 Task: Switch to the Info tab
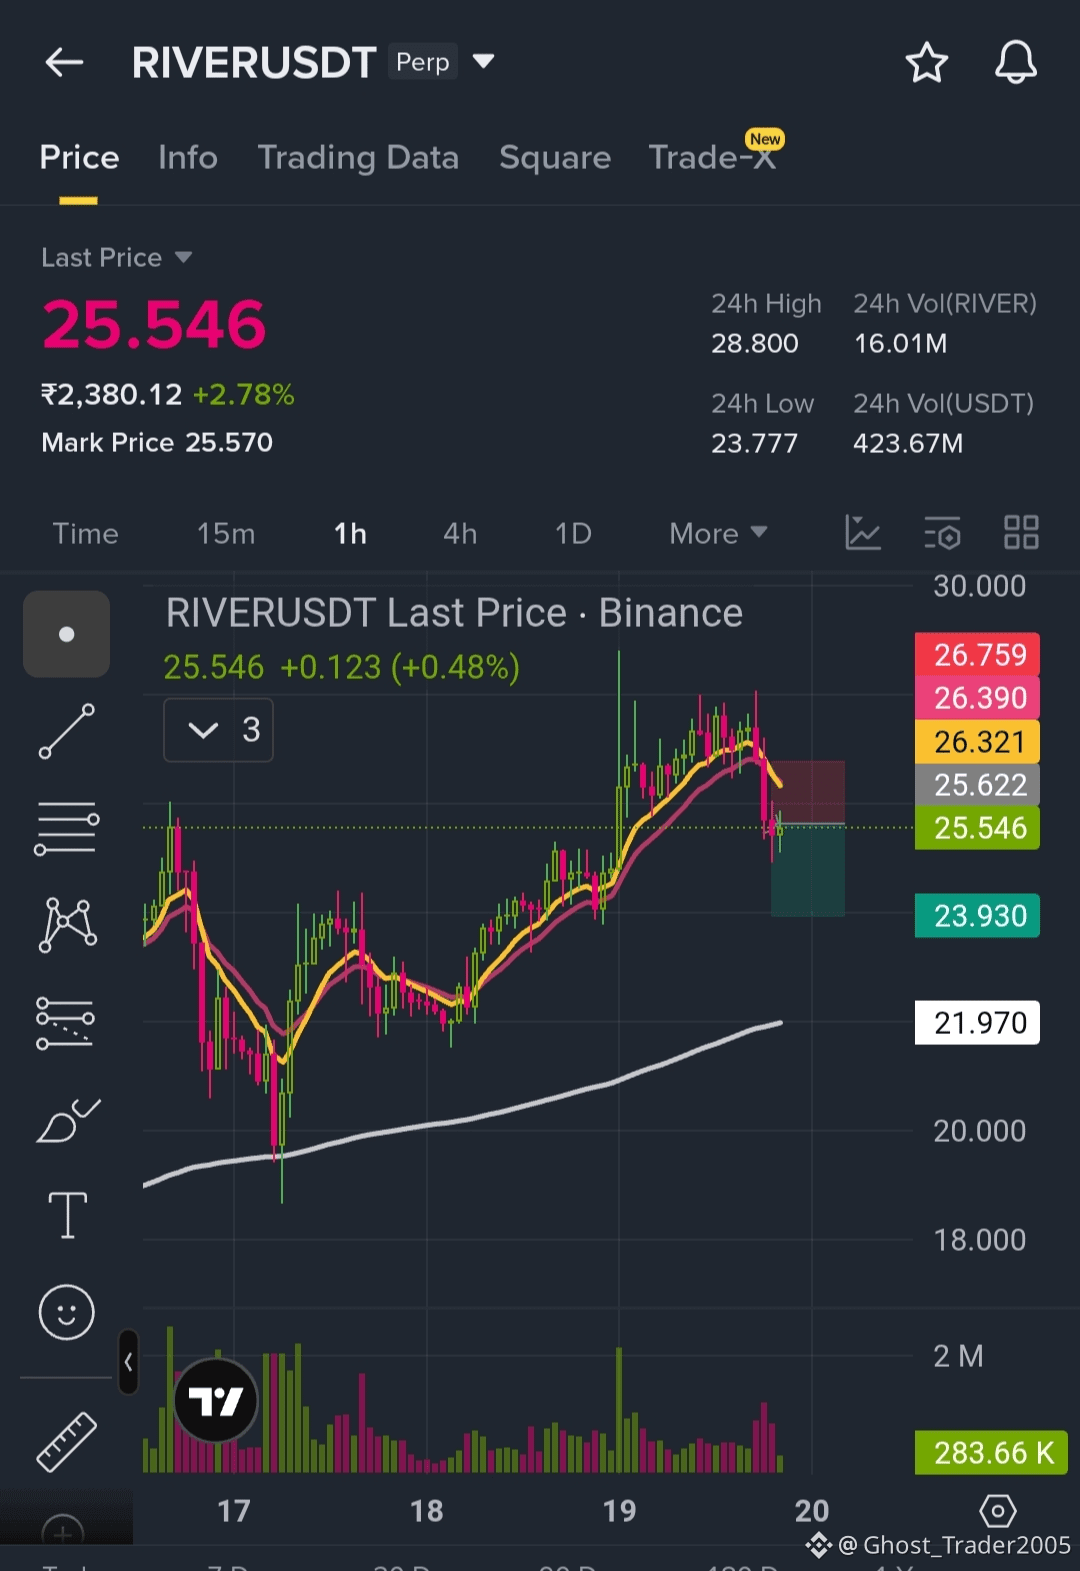coord(188,157)
